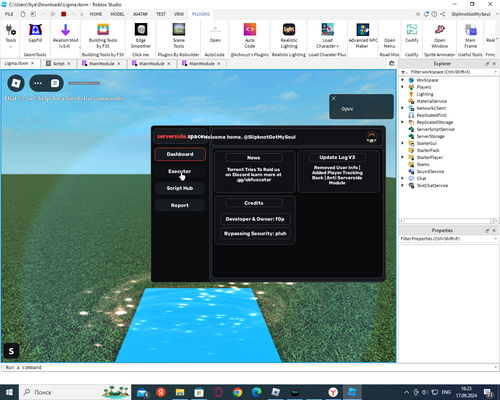
Task: Click the help icon in title ribbon
Action: (x=434, y=14)
